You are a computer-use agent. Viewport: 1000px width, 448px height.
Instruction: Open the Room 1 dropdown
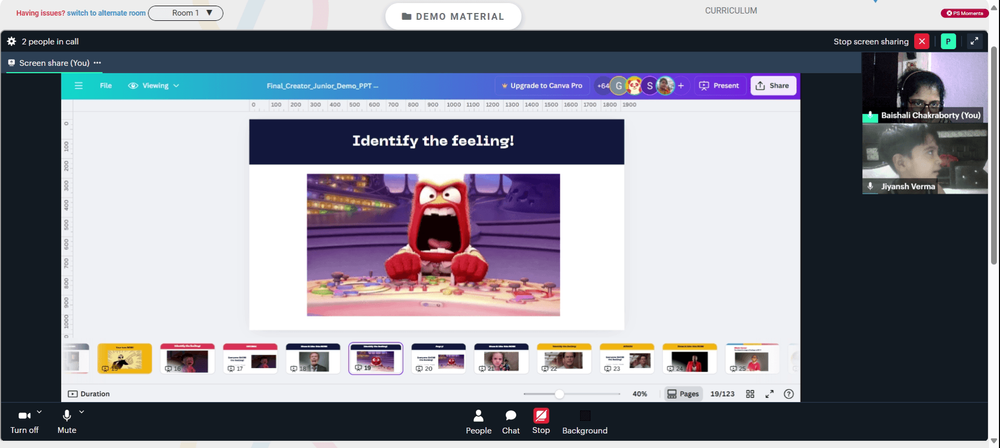tap(186, 13)
